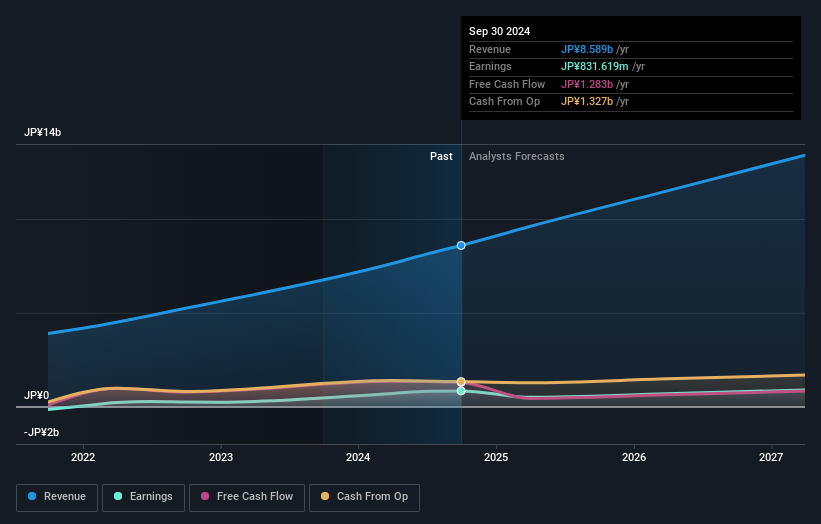Click the JP¥0 y-axis label
Image resolution: width=821 pixels, height=524 pixels.
[37, 395]
